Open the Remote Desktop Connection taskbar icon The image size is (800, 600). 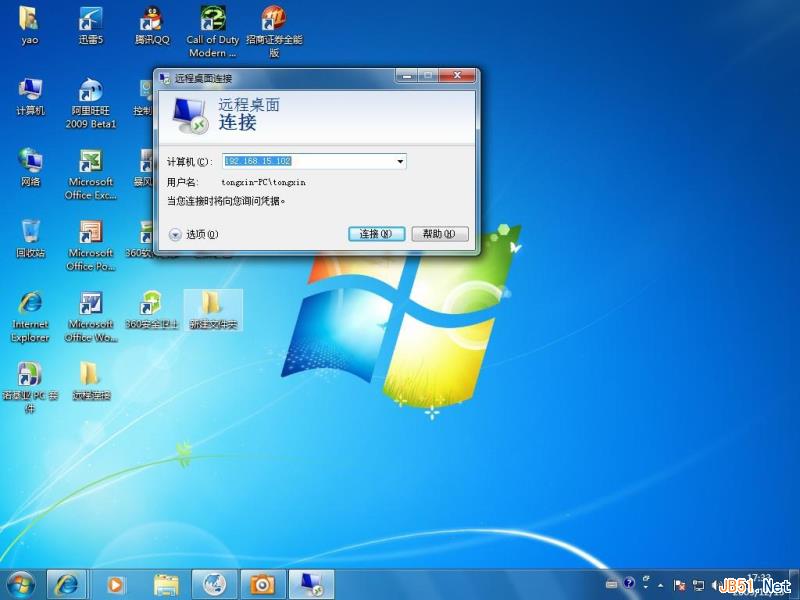[x=310, y=583]
